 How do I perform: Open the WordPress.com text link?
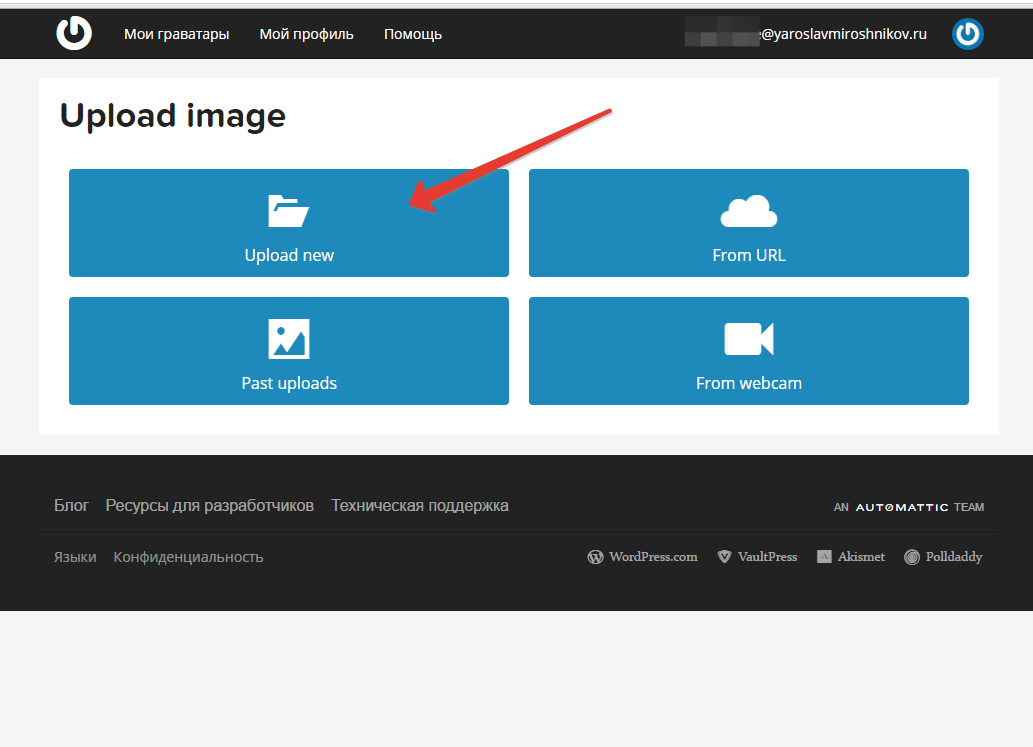click(x=653, y=557)
